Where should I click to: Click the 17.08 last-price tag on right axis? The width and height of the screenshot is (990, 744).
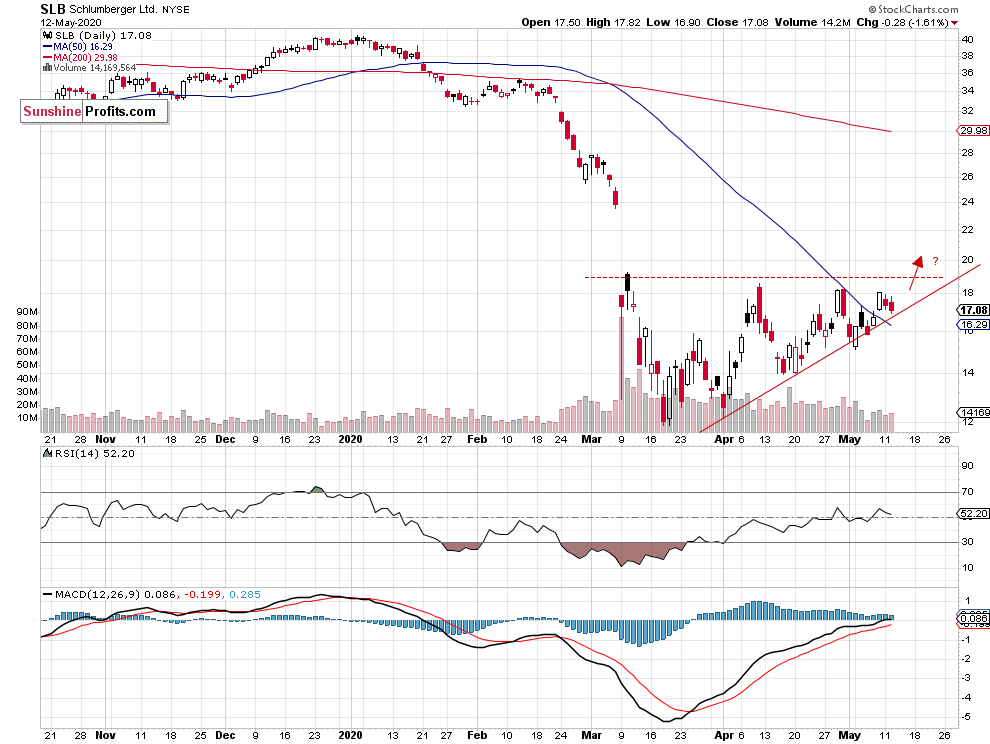973,310
